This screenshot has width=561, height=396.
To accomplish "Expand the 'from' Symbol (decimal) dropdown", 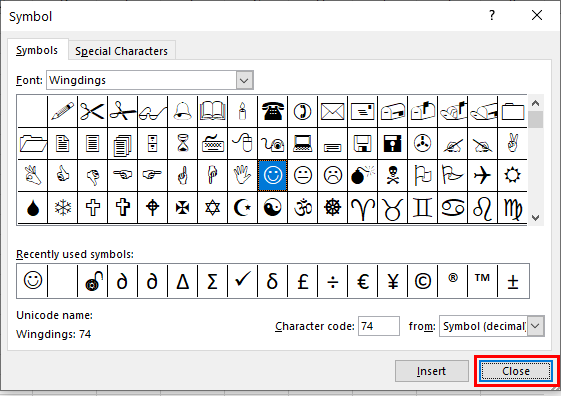I will (536, 326).
